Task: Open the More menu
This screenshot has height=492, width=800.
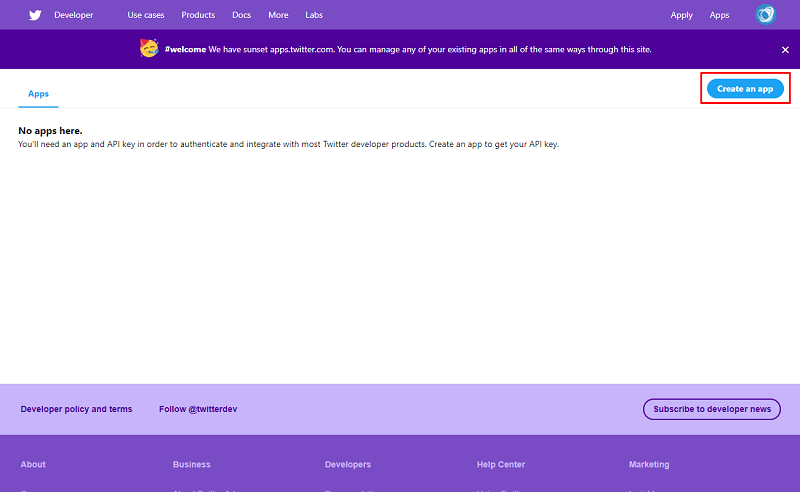Action: click(278, 15)
